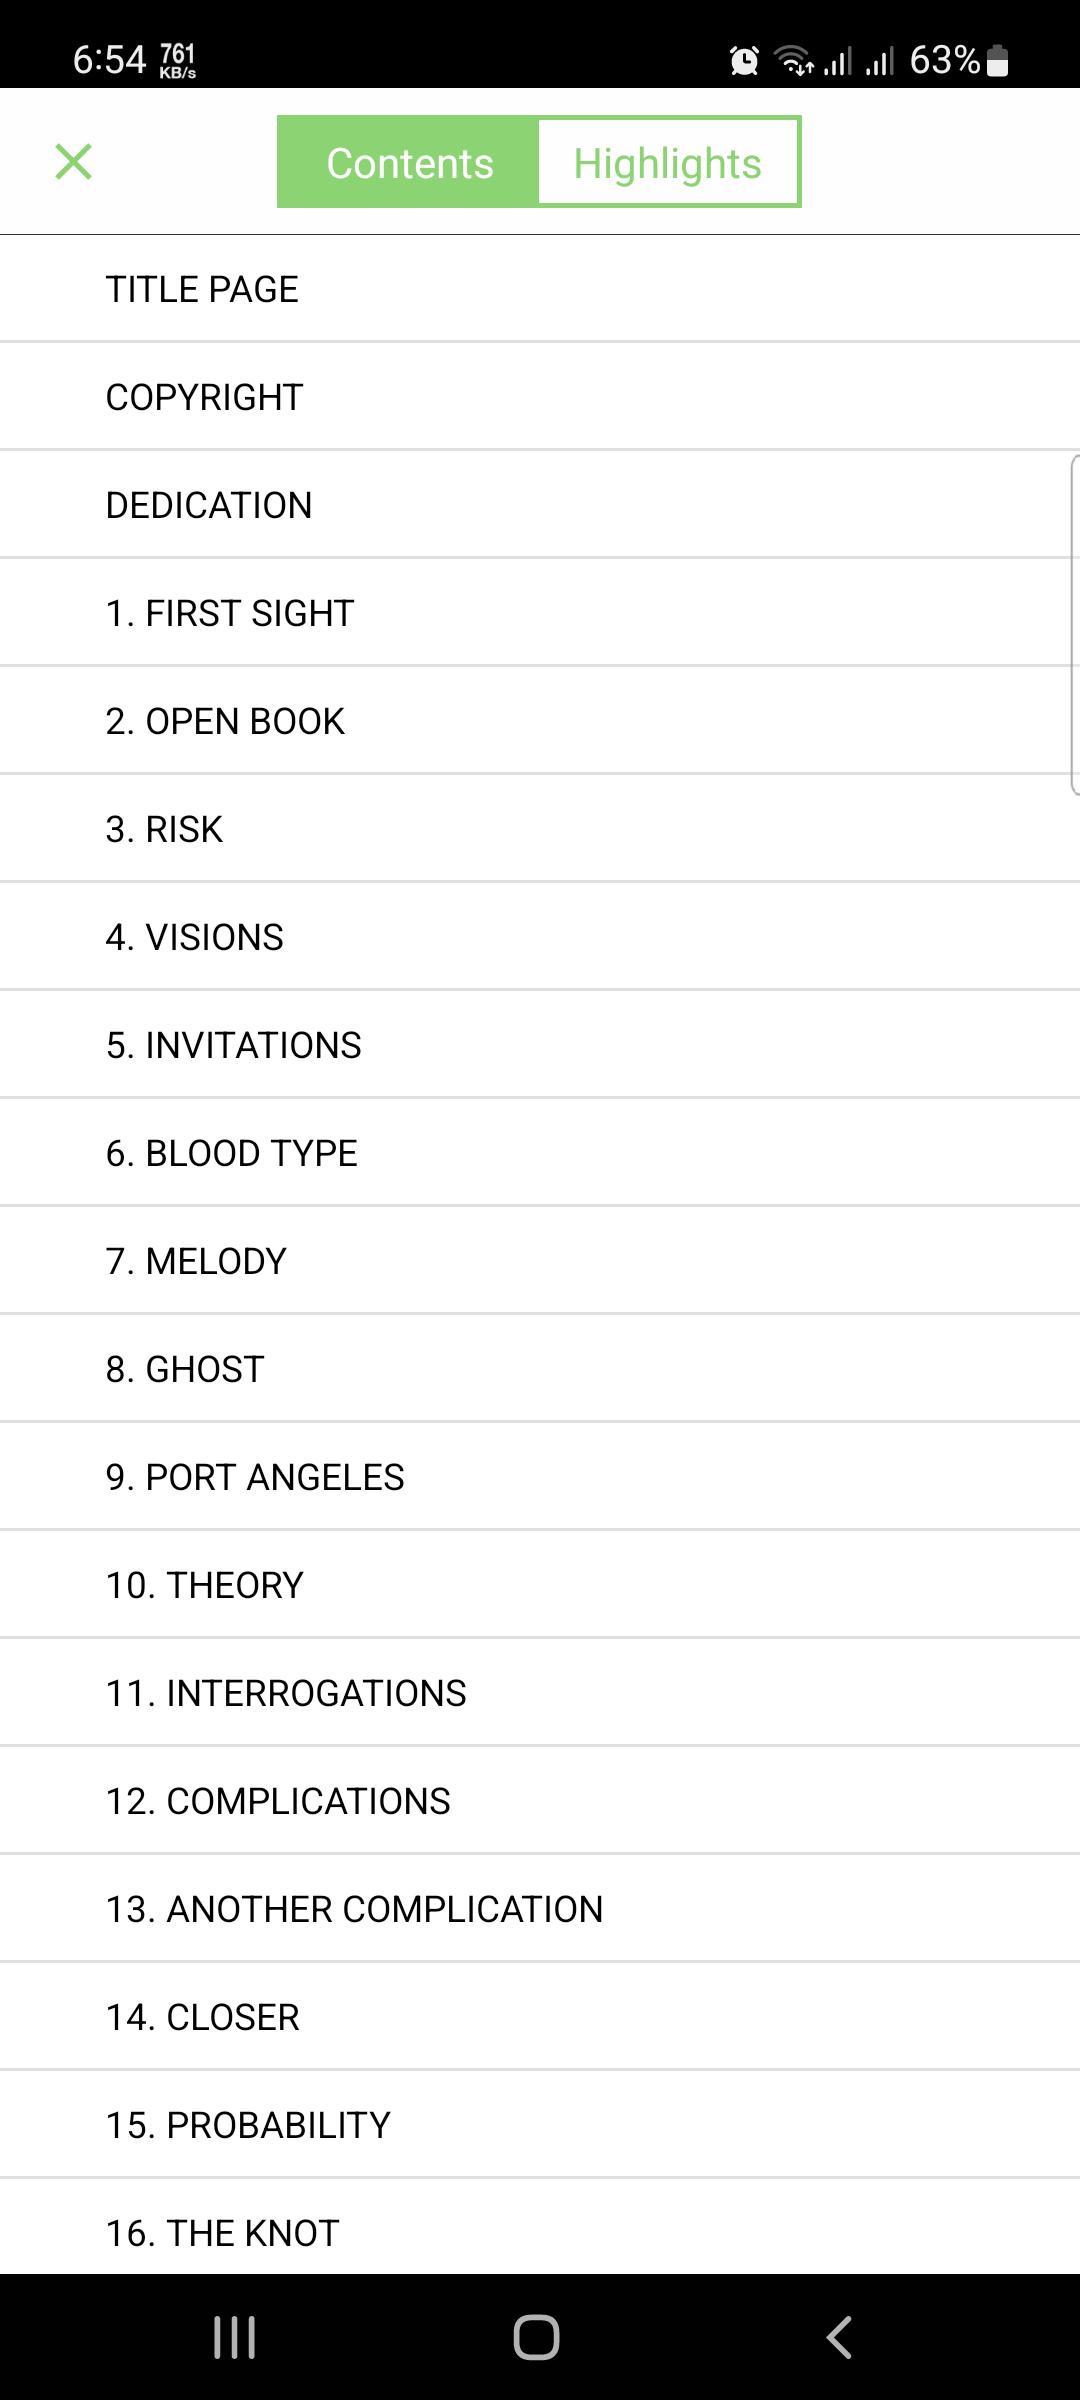This screenshot has width=1080, height=2400.
Task: Switch to the Highlights tab
Action: click(x=668, y=162)
